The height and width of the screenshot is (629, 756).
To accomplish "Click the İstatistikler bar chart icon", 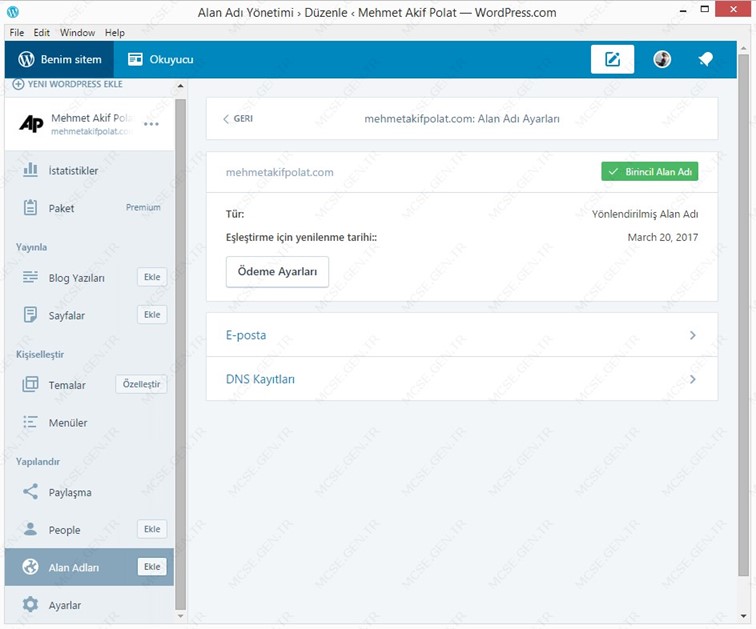I will click(30, 170).
